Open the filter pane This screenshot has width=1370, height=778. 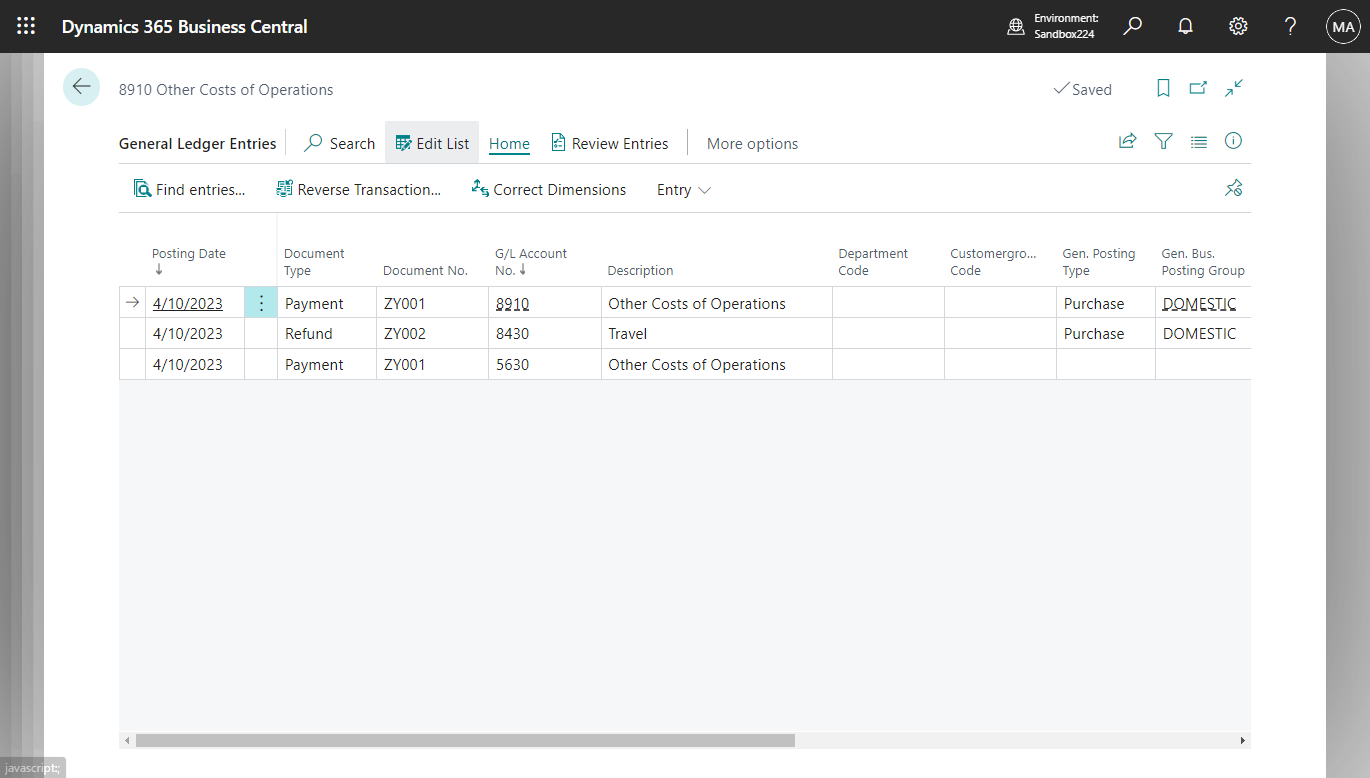pos(1163,142)
